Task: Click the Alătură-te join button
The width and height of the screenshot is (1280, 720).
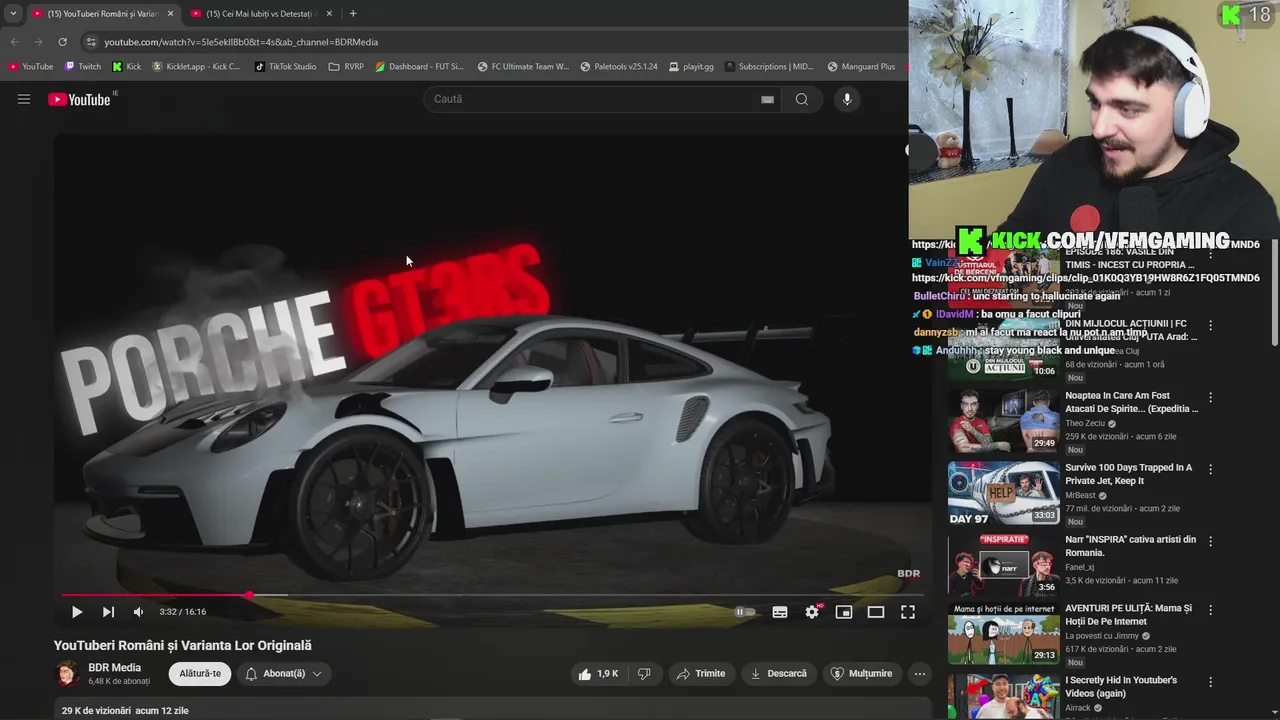Action: [x=200, y=674]
